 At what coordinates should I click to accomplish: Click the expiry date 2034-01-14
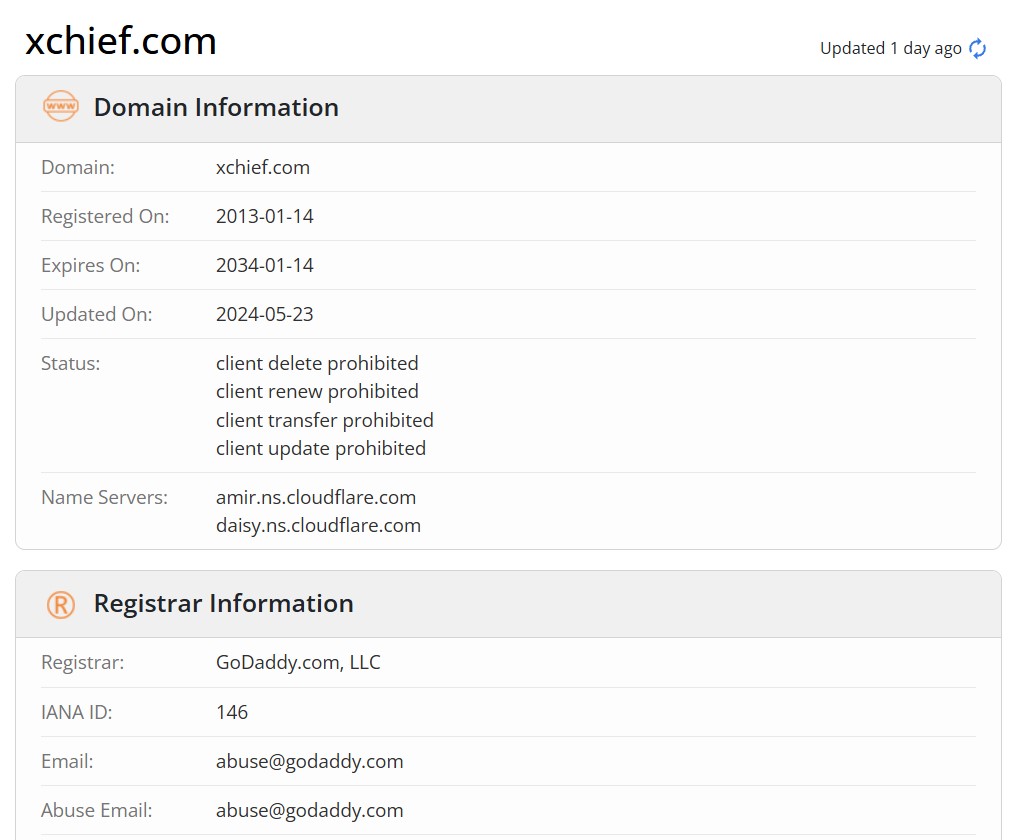[264, 266]
